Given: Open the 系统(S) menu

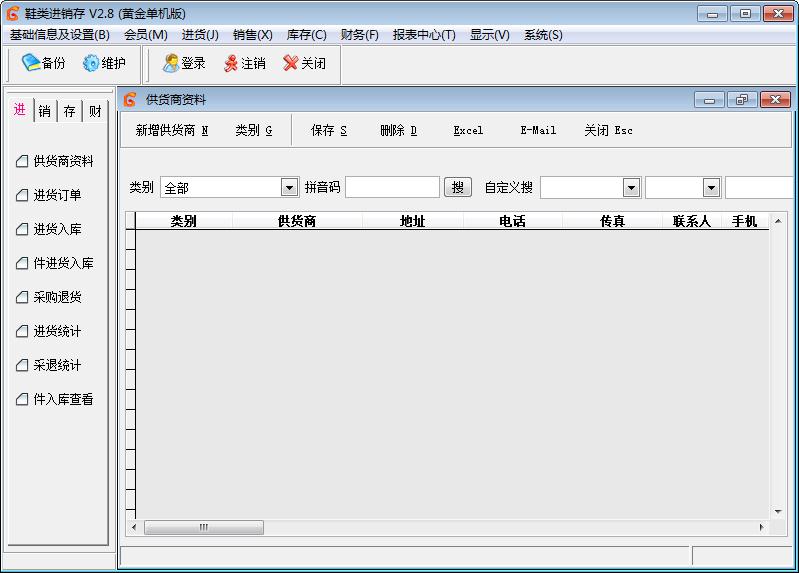Looking at the screenshot, I should (543, 35).
